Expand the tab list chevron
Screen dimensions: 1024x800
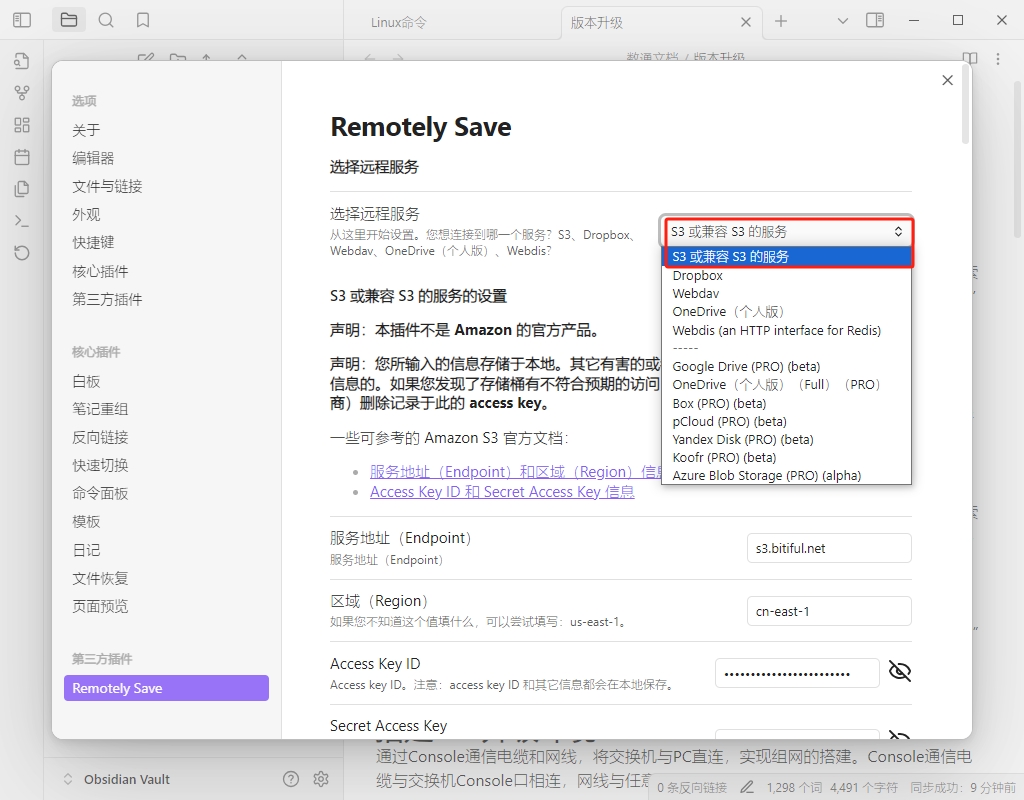tap(842, 20)
